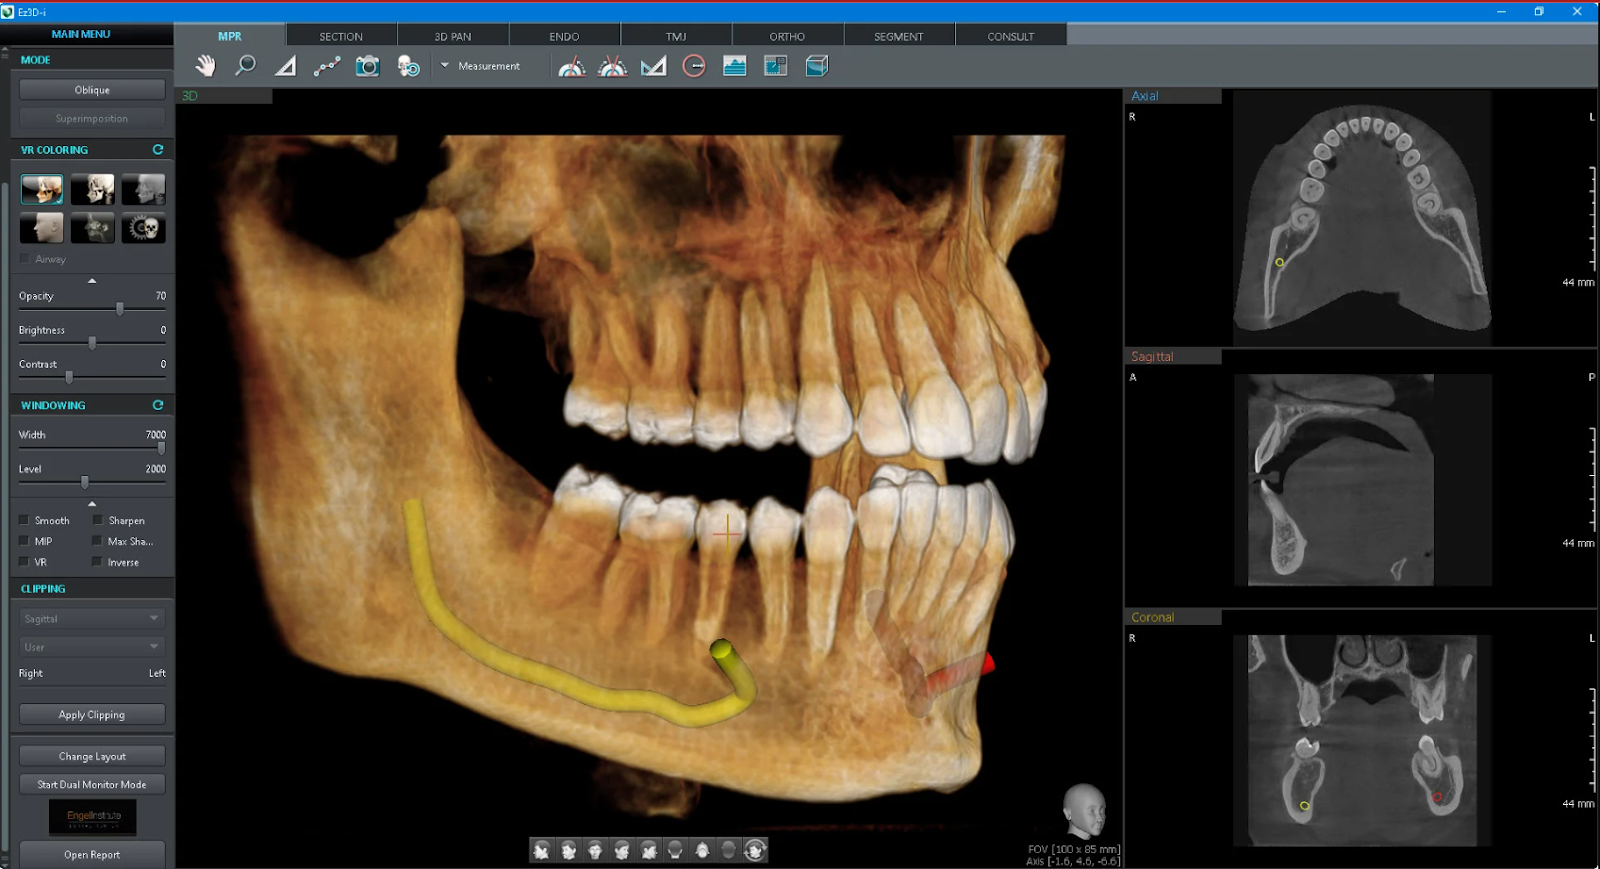The height and width of the screenshot is (869, 1600).
Task: Adjust the Opacity slider handle
Action: point(120,309)
